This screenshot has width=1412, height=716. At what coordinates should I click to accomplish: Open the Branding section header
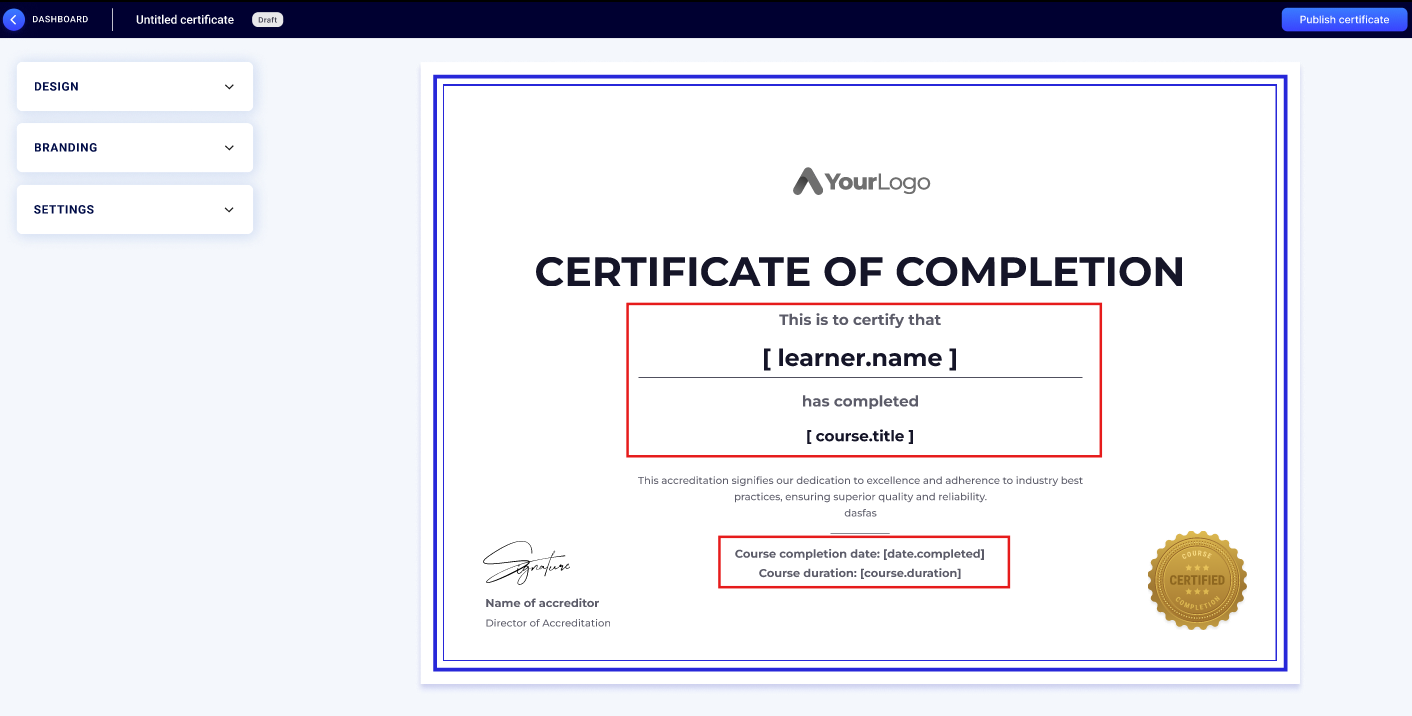pyautogui.click(x=66, y=148)
